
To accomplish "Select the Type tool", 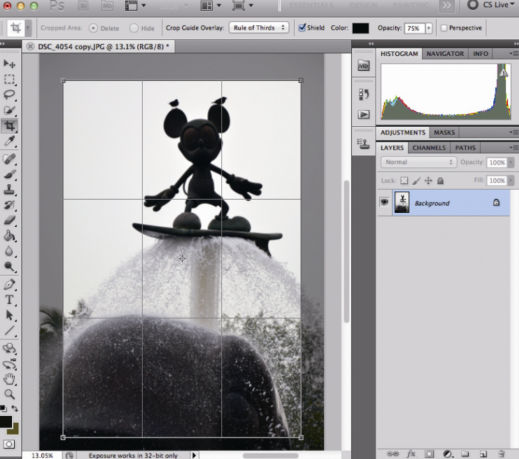I will (9, 300).
